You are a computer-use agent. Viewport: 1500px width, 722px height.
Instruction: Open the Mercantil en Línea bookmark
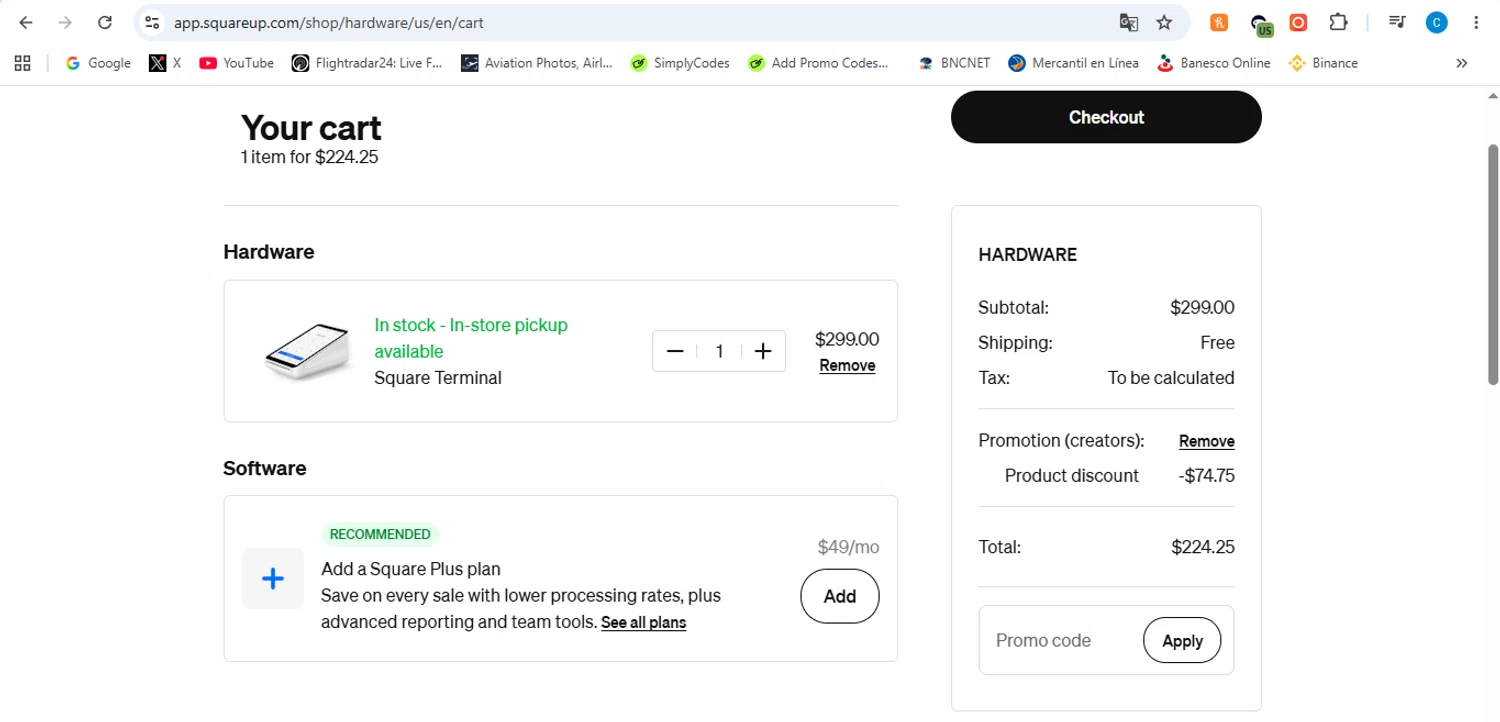click(x=1073, y=63)
